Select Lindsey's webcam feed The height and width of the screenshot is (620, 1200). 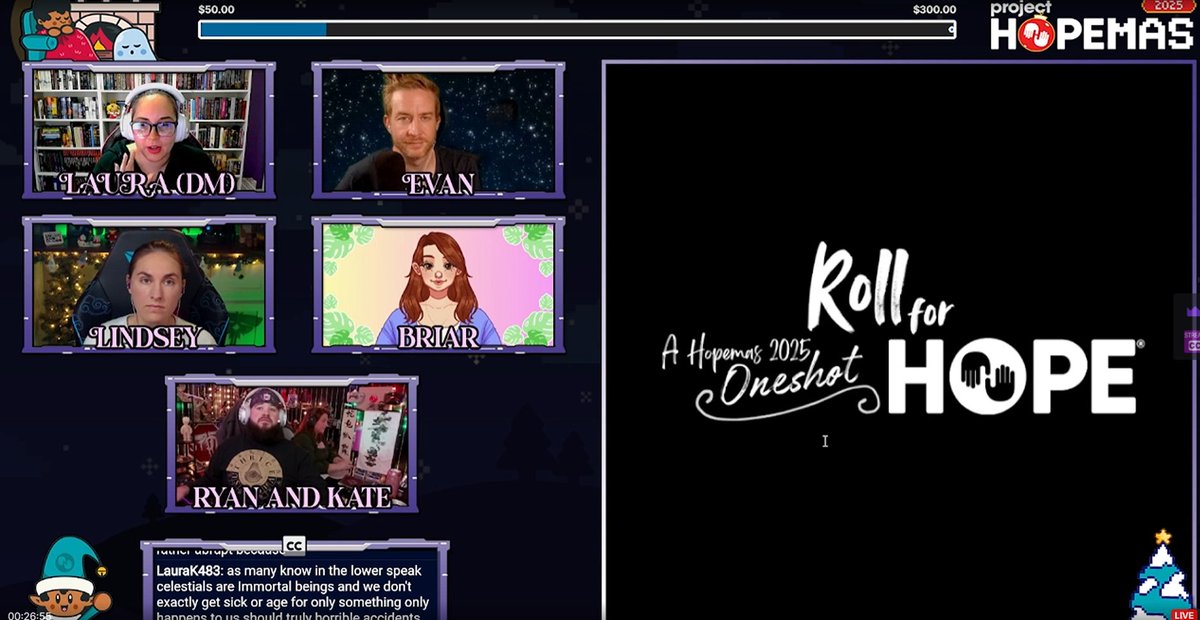(x=149, y=285)
